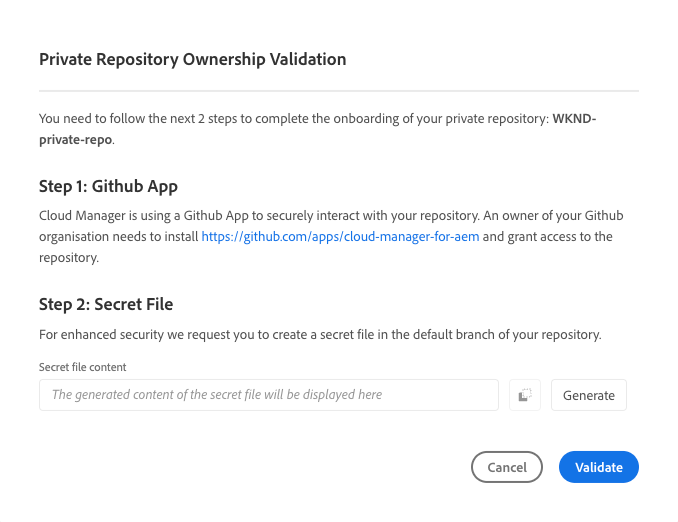Click the 'organisation needs to install' text before the link
This screenshot has height=522, width=678.
pos(118,237)
